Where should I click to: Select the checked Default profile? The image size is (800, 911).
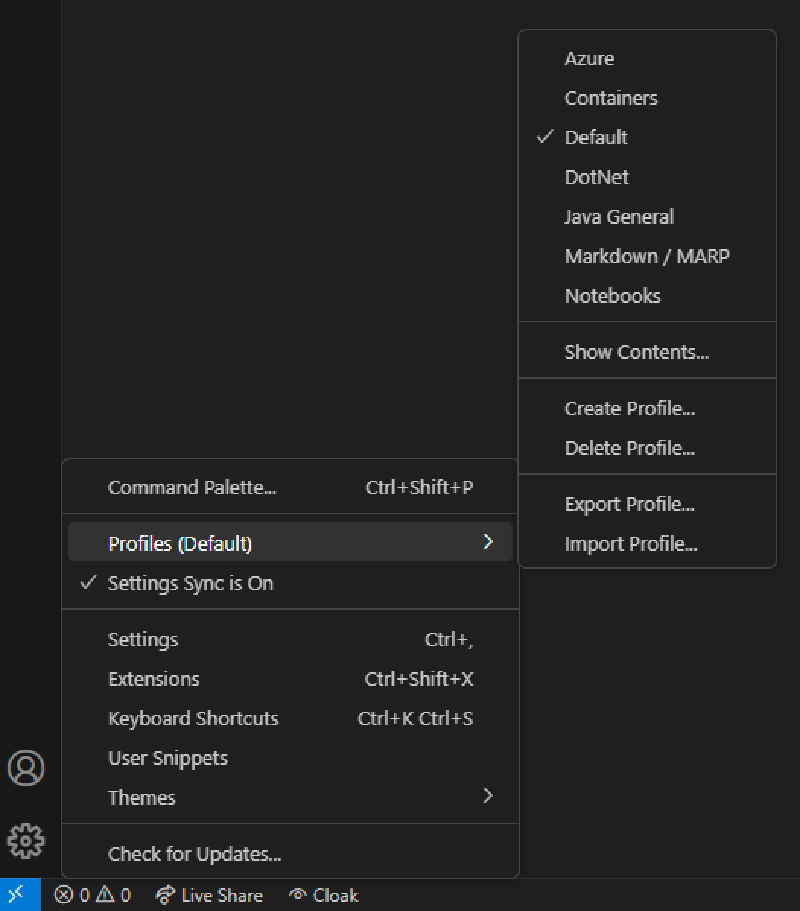point(596,138)
